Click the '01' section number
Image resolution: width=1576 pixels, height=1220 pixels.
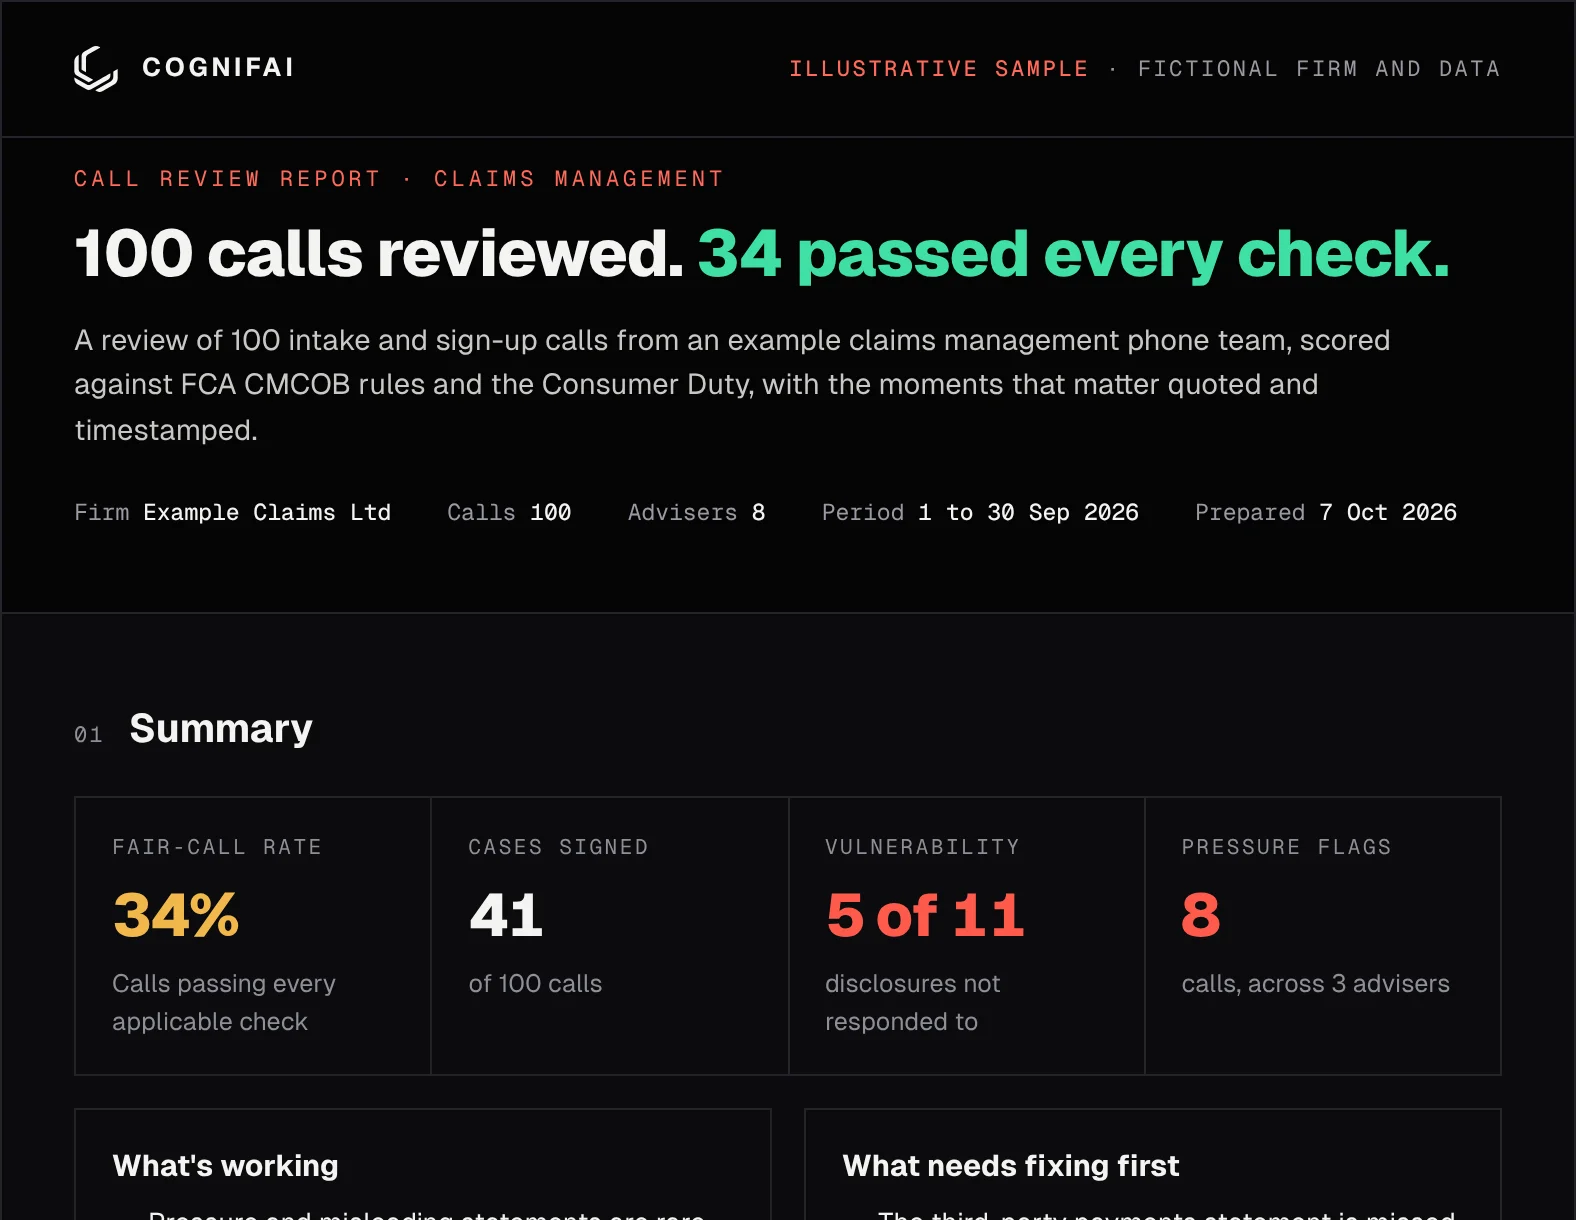point(88,735)
